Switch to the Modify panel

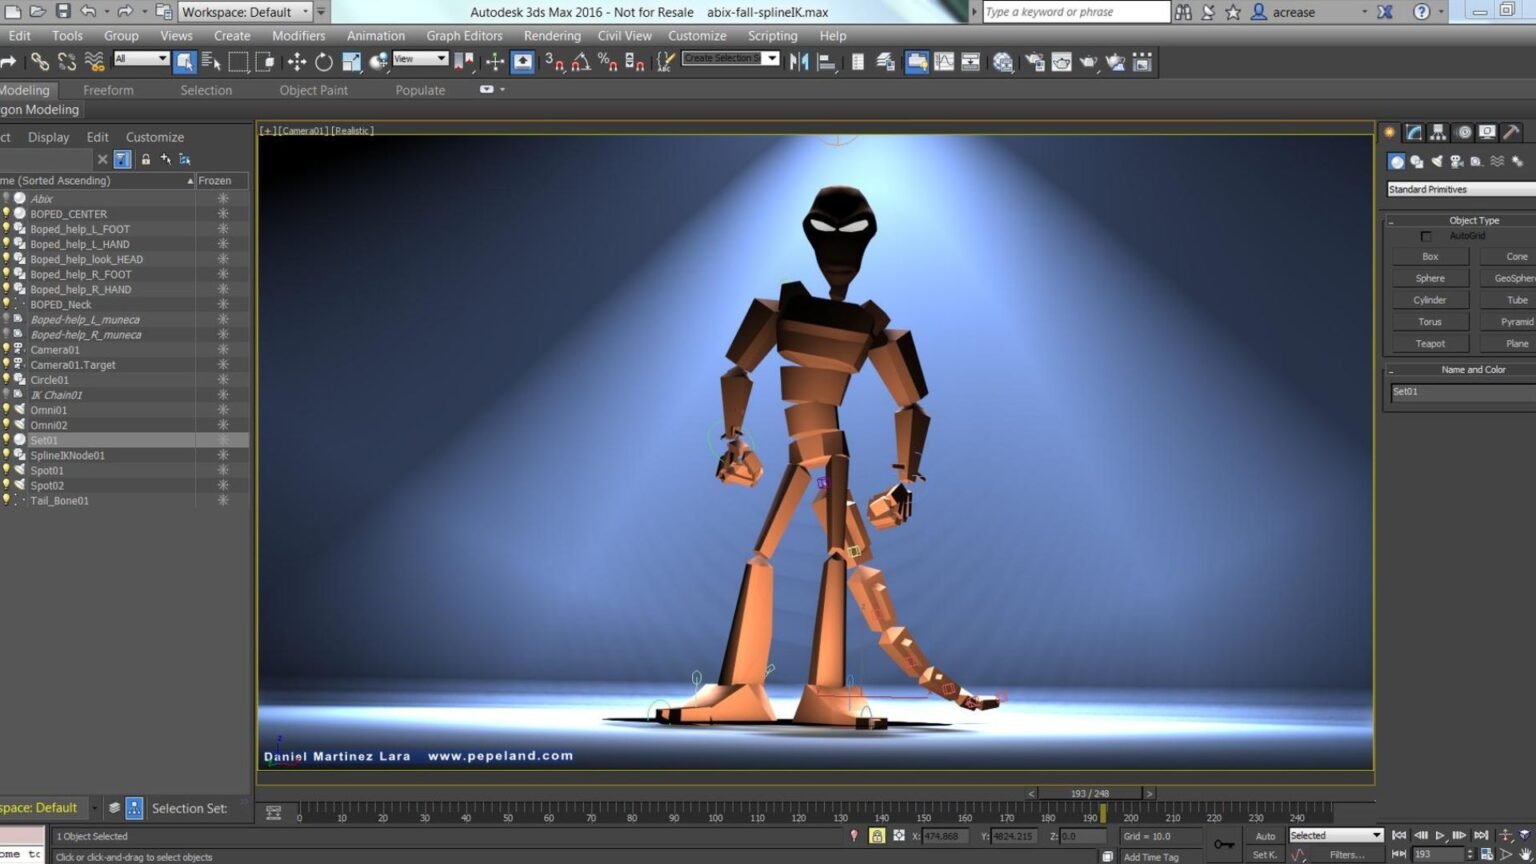click(x=1413, y=132)
